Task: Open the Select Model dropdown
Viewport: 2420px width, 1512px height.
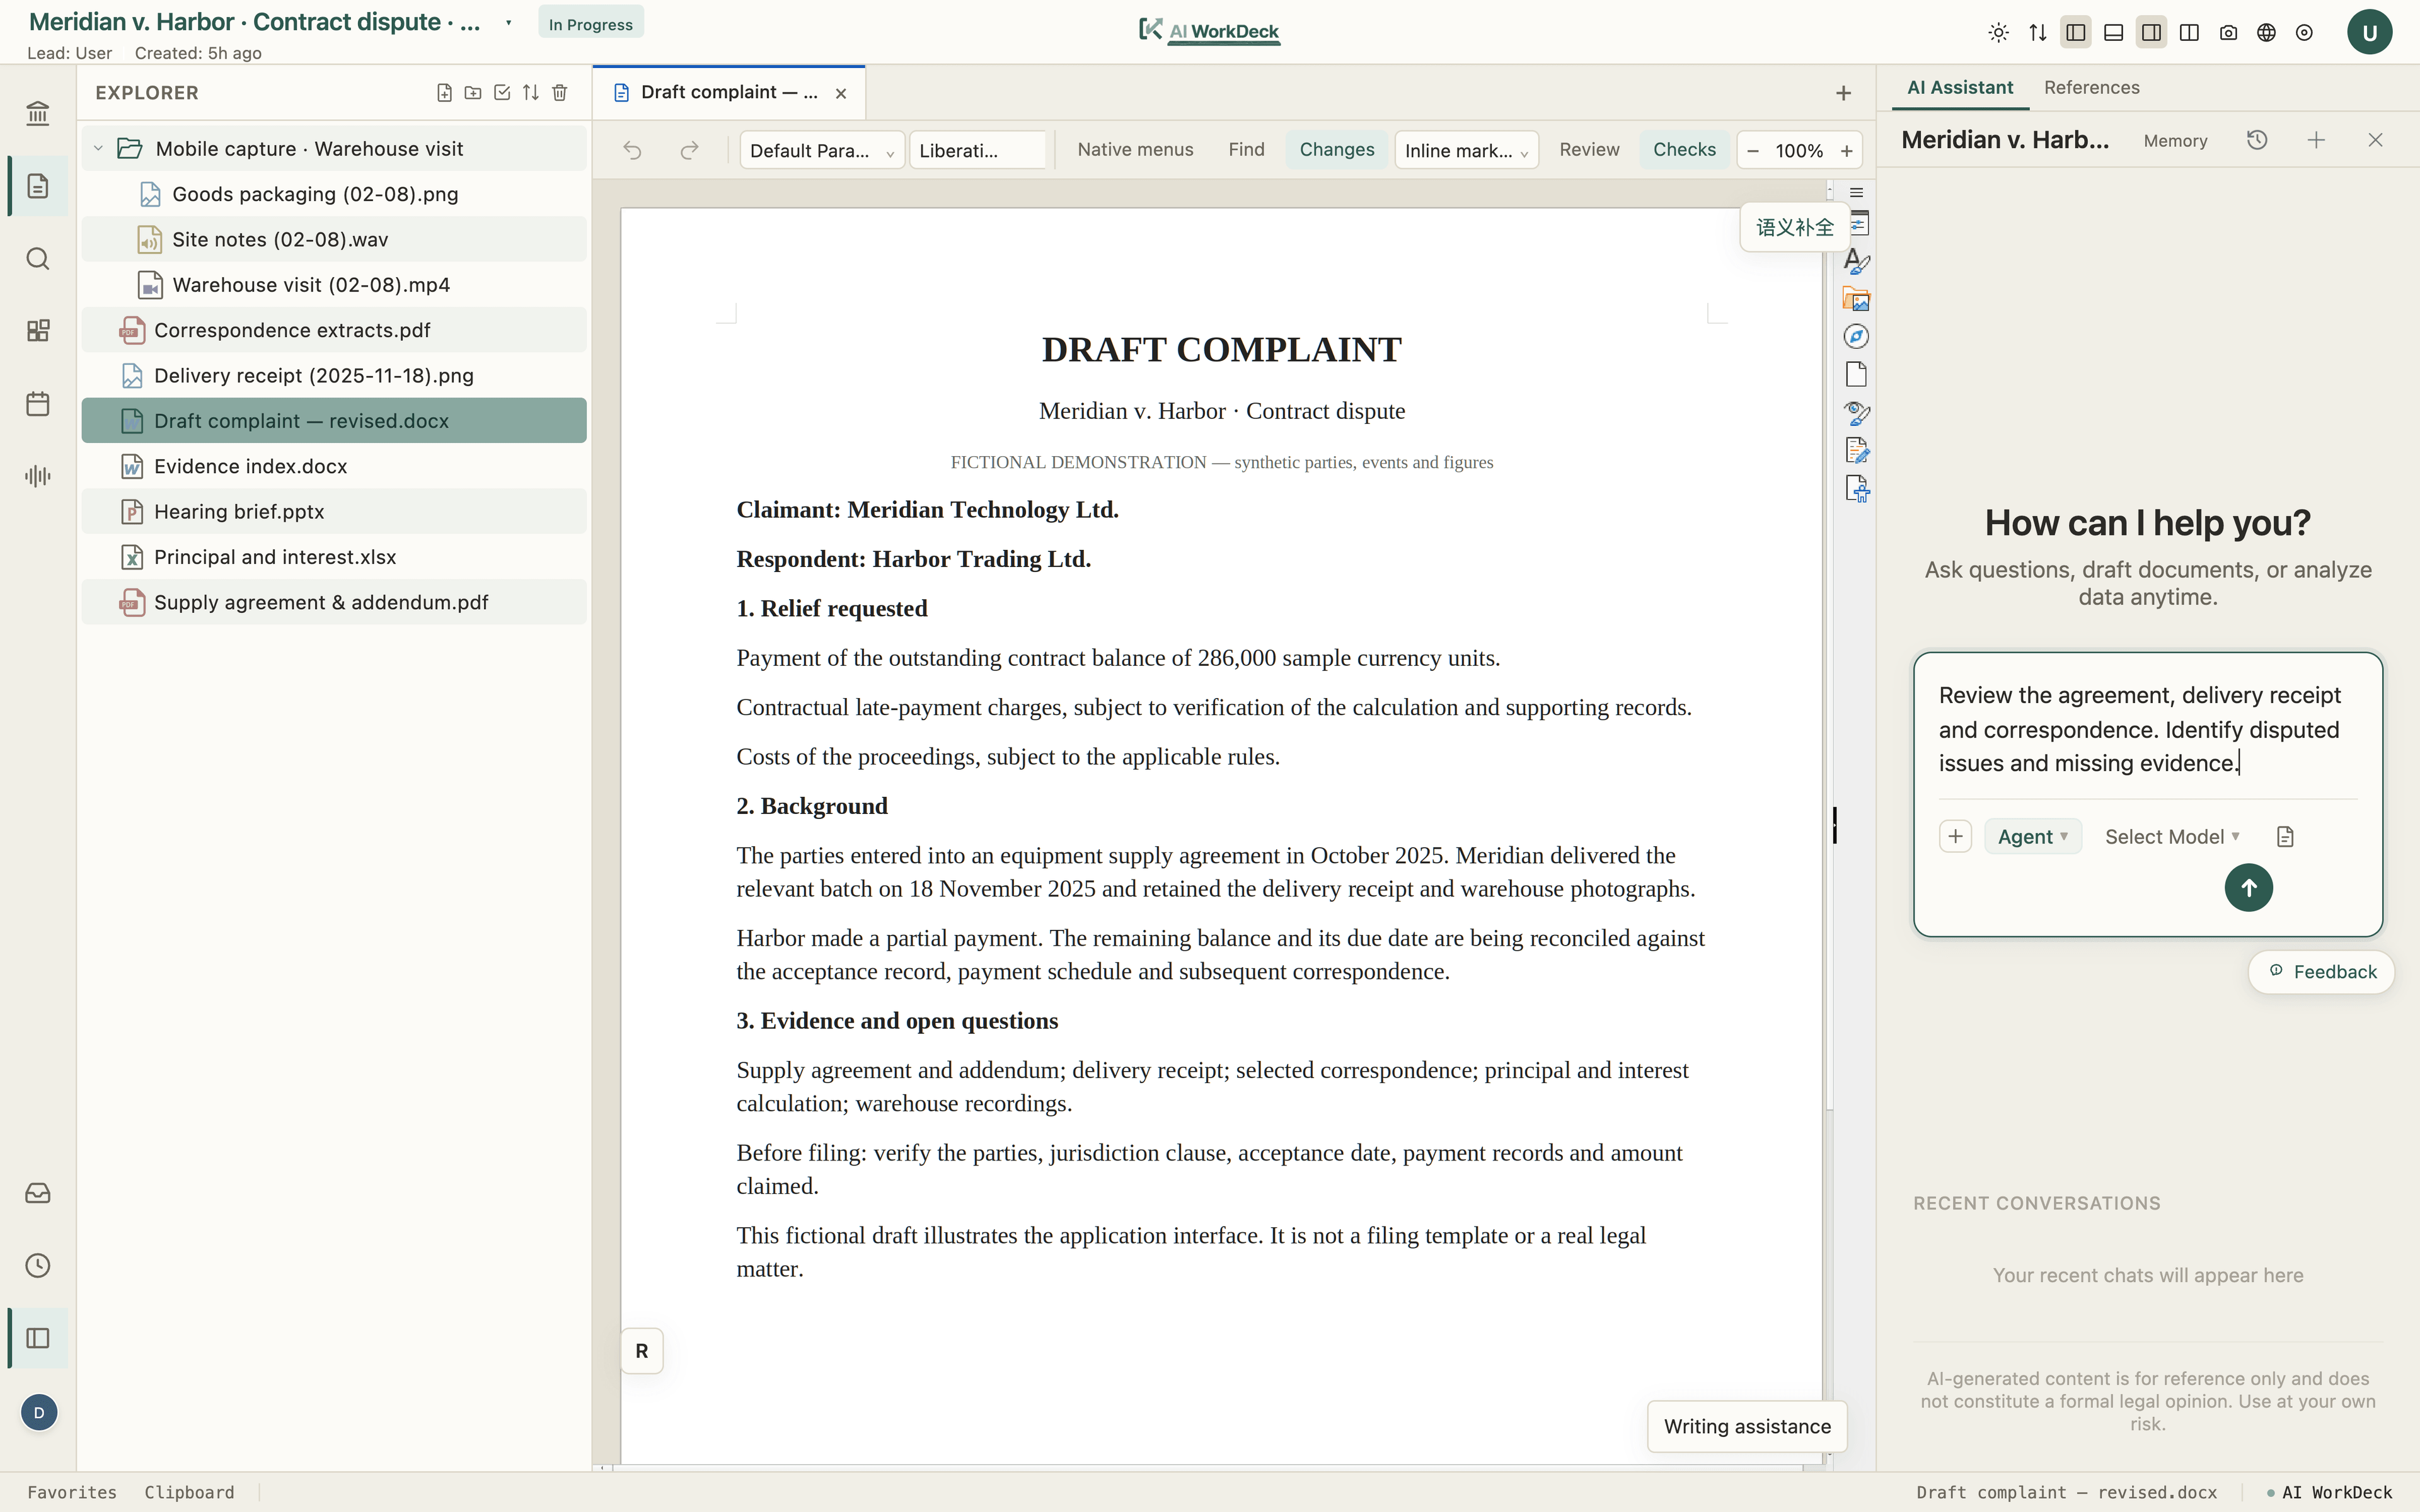Action: click(2172, 837)
